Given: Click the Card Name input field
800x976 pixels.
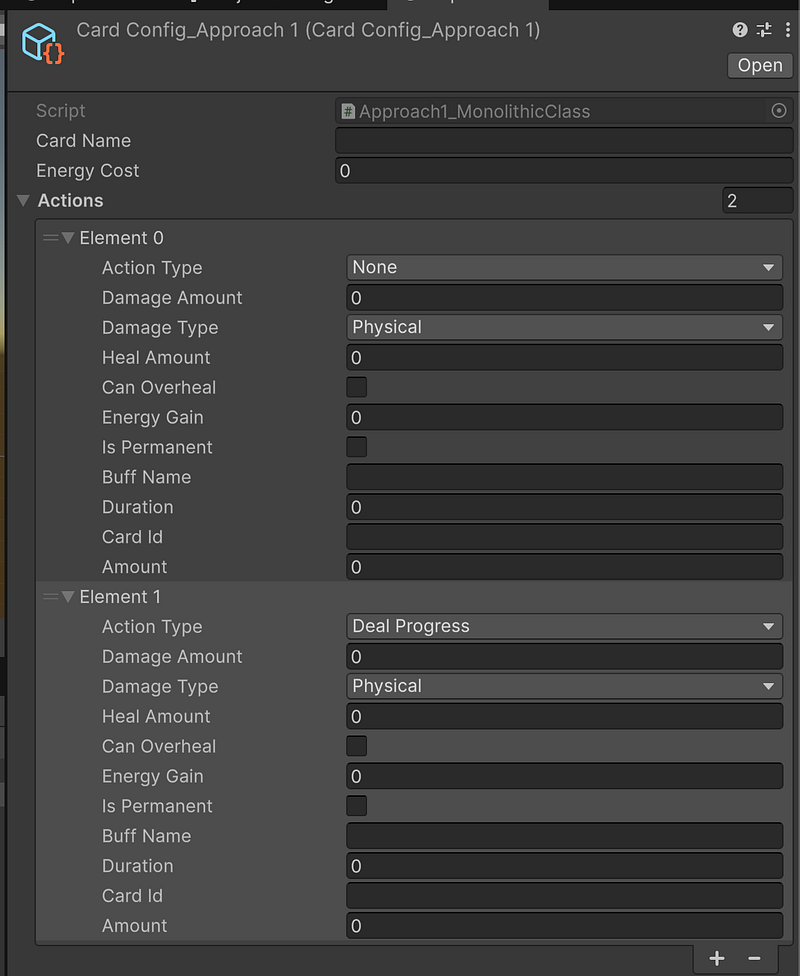Looking at the screenshot, I should (x=564, y=141).
